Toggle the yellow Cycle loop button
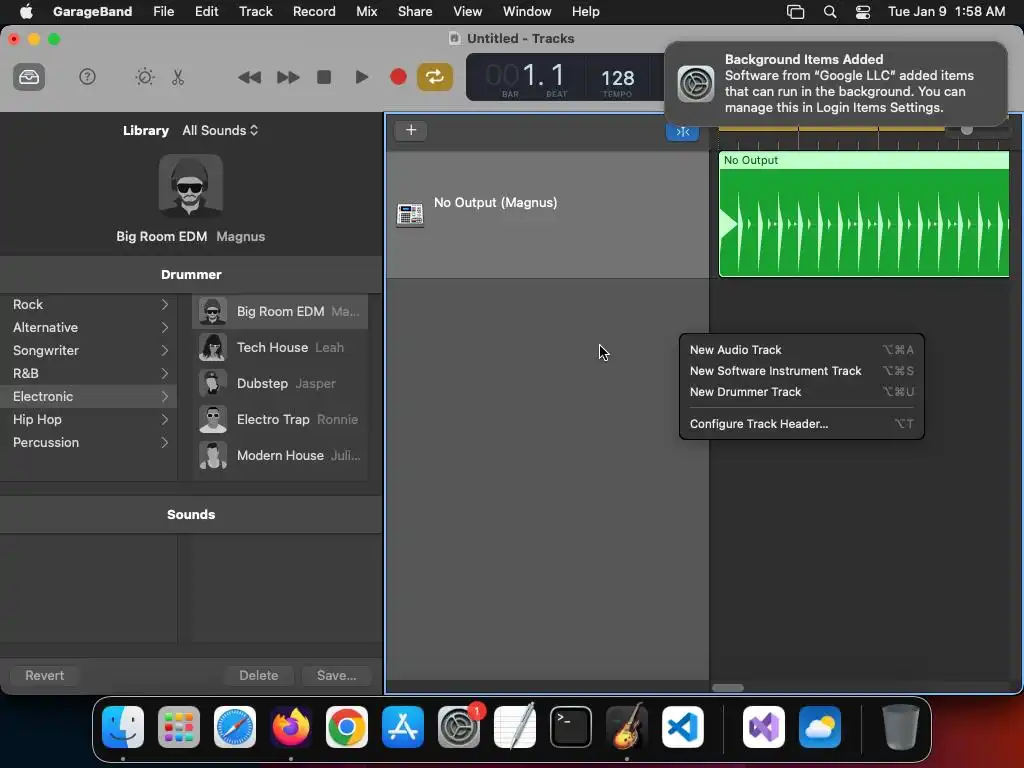Screen dimensions: 1024x768 click(435, 77)
